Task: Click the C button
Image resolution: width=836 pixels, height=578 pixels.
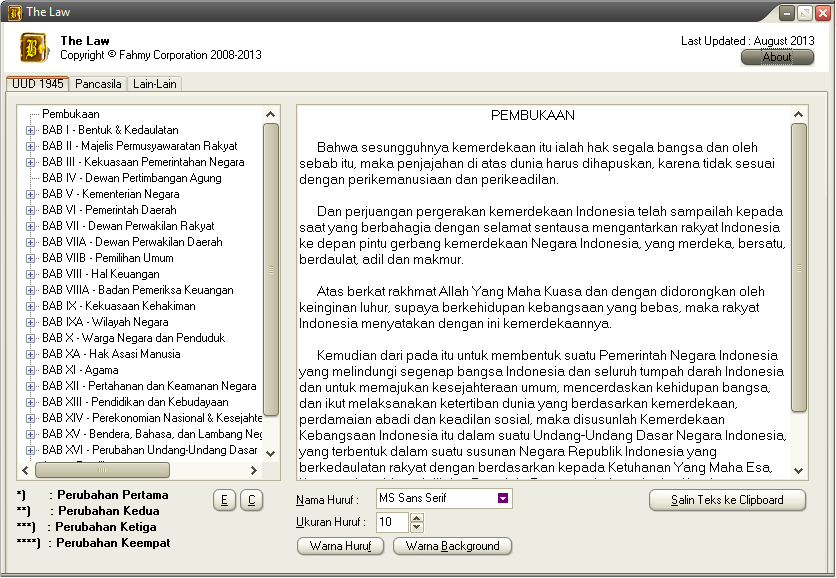Action: (252, 500)
